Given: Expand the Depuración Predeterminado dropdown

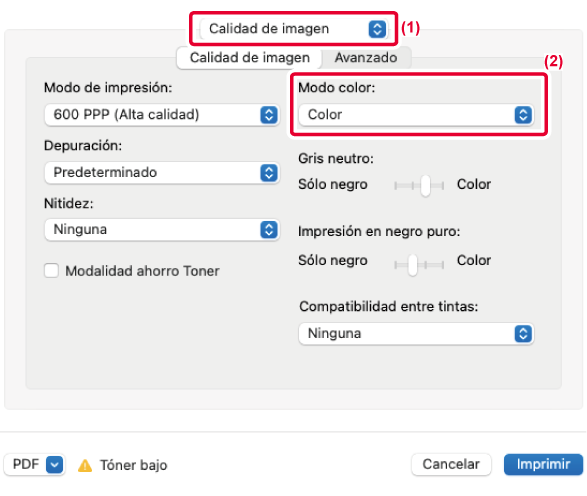Looking at the screenshot, I should point(162,173).
